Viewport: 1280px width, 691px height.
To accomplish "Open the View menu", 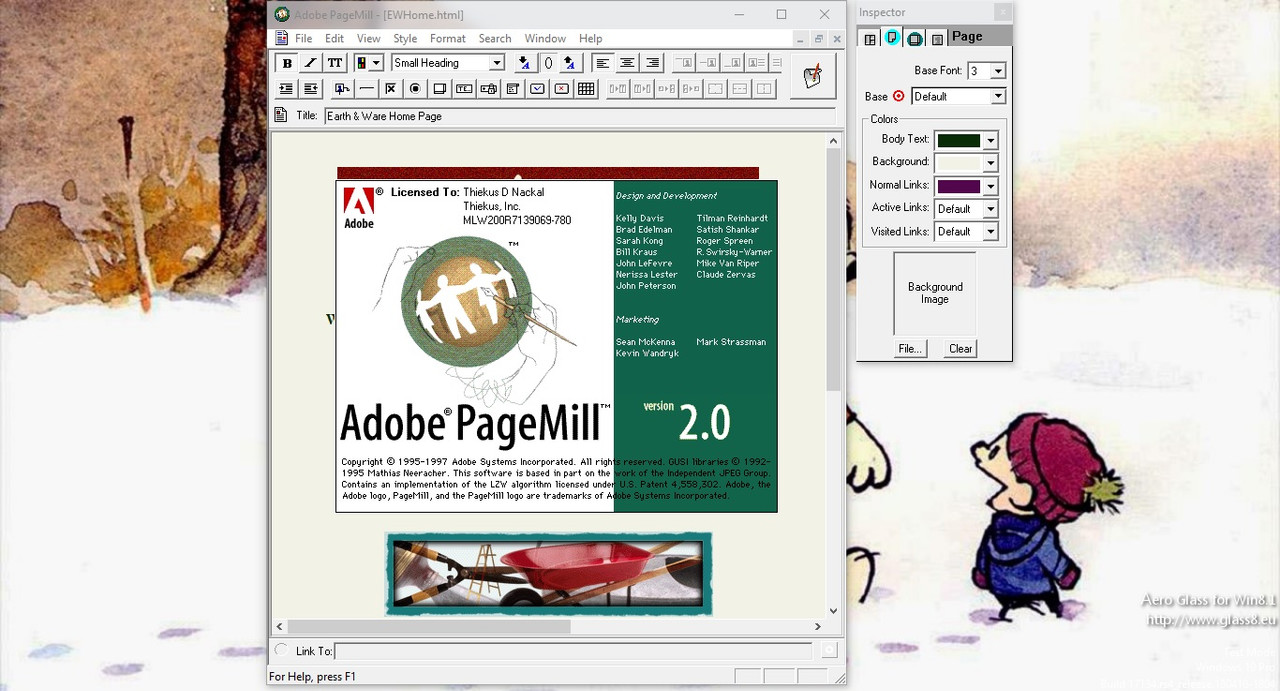I will click(369, 39).
